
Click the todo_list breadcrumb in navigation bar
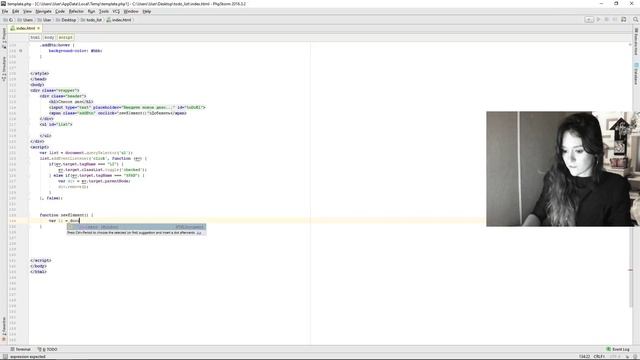pos(91,20)
